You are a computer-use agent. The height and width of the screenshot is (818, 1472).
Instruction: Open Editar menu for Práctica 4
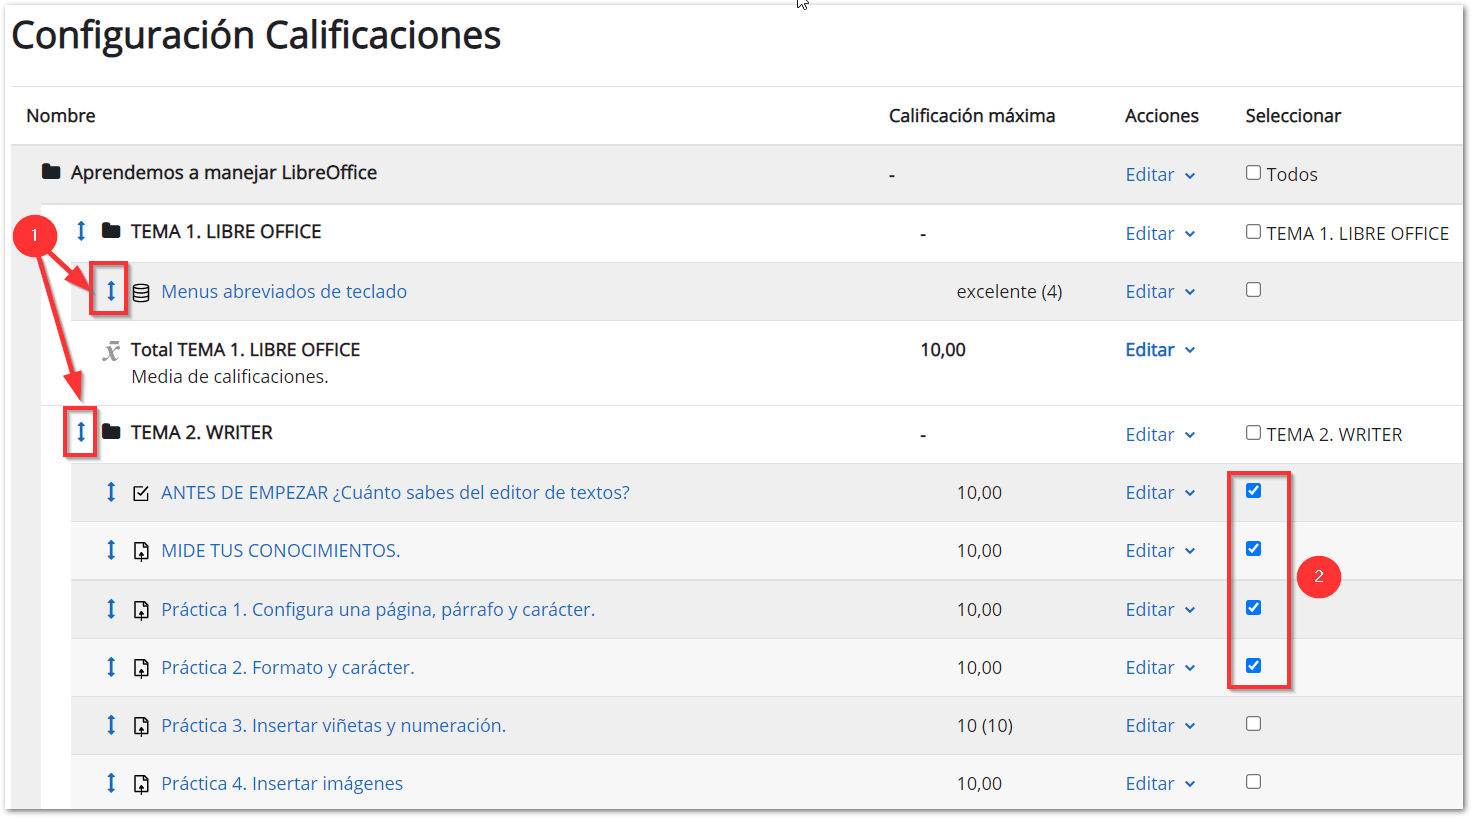[1160, 783]
